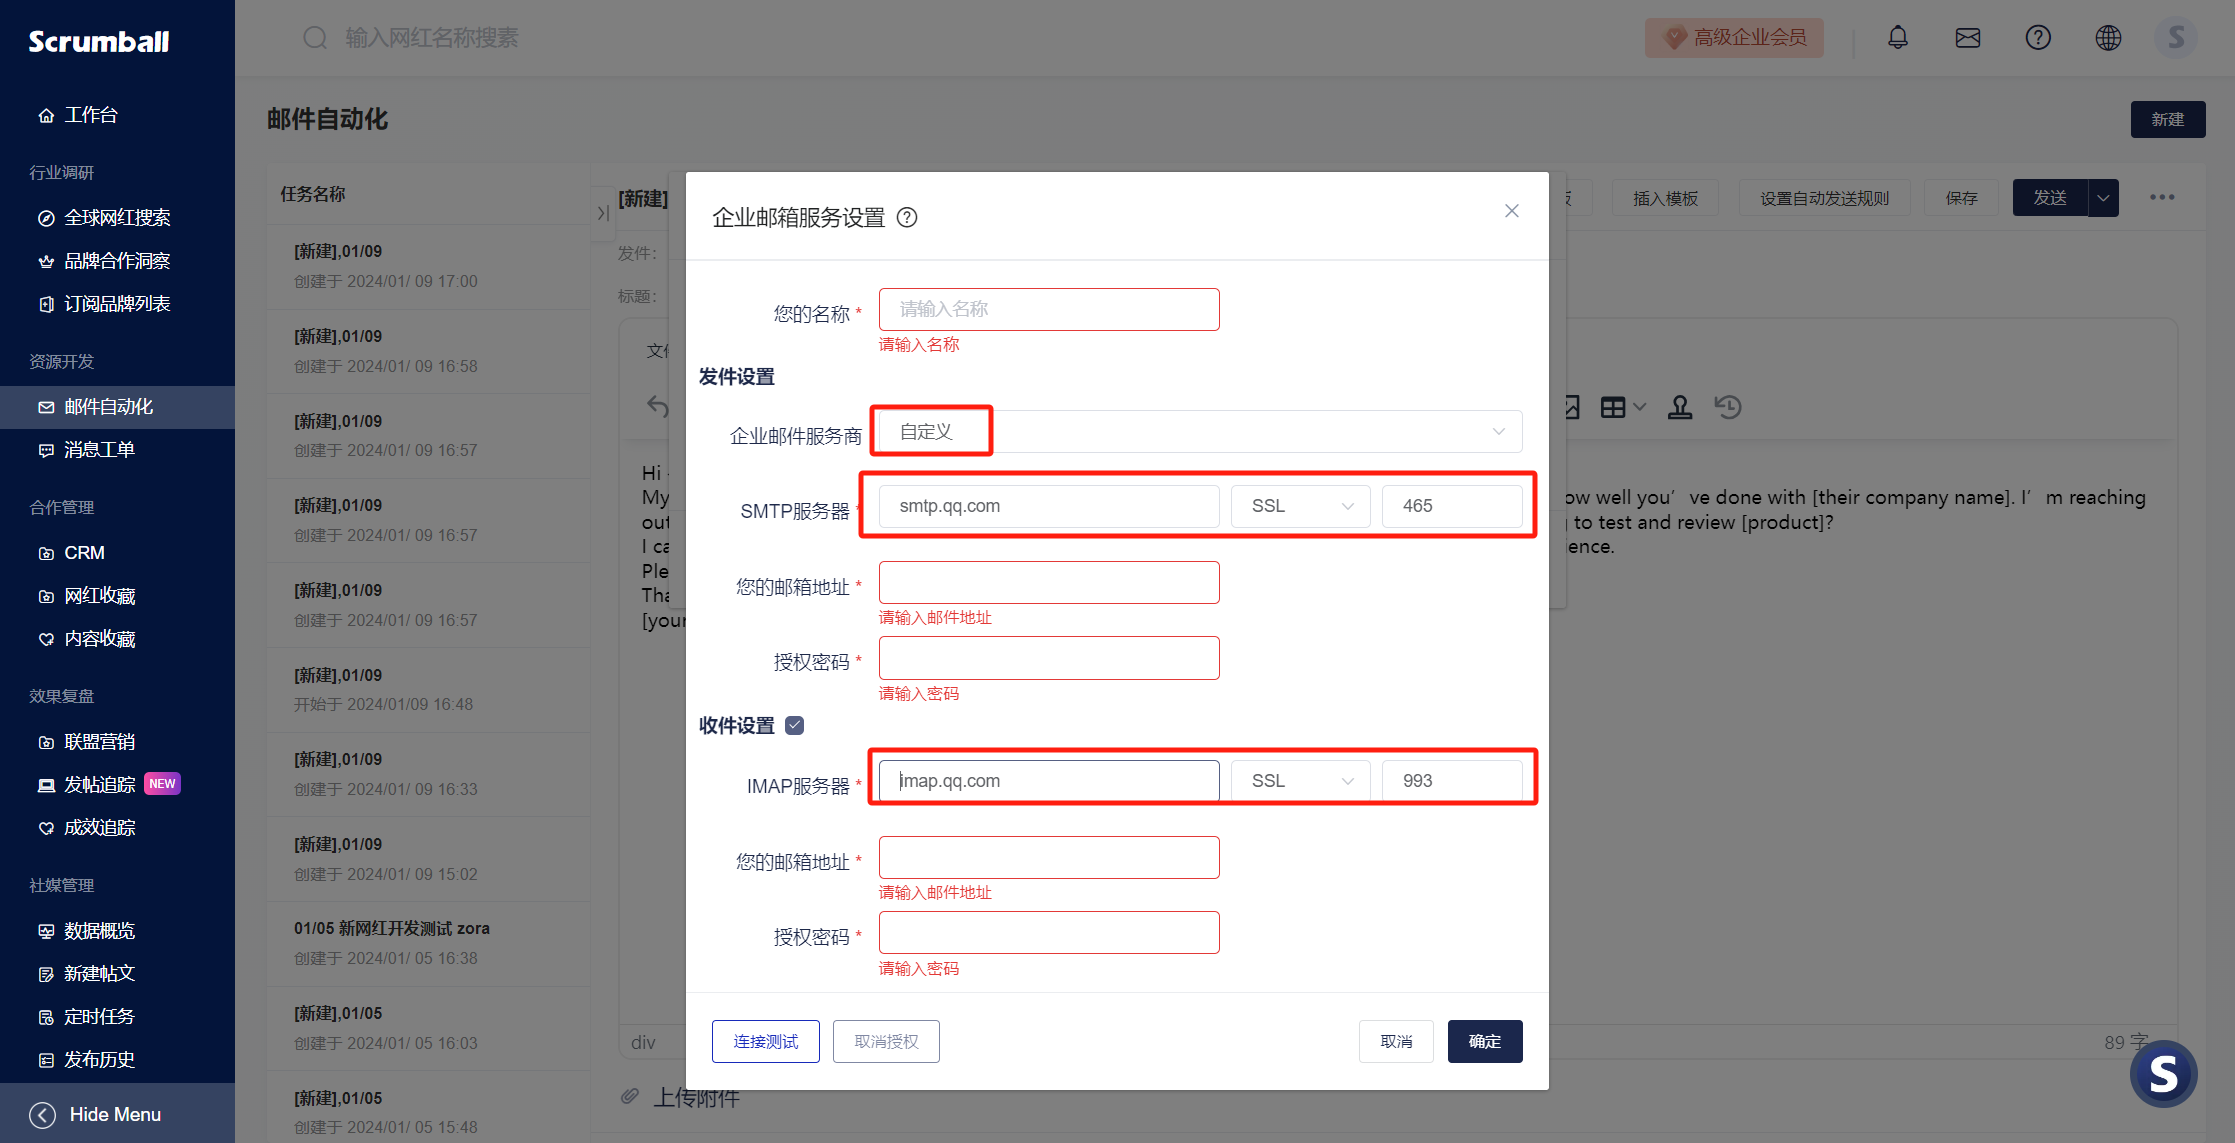Click 确定 to confirm mailbox settings
This screenshot has height=1143, width=2235.
[x=1485, y=1042]
